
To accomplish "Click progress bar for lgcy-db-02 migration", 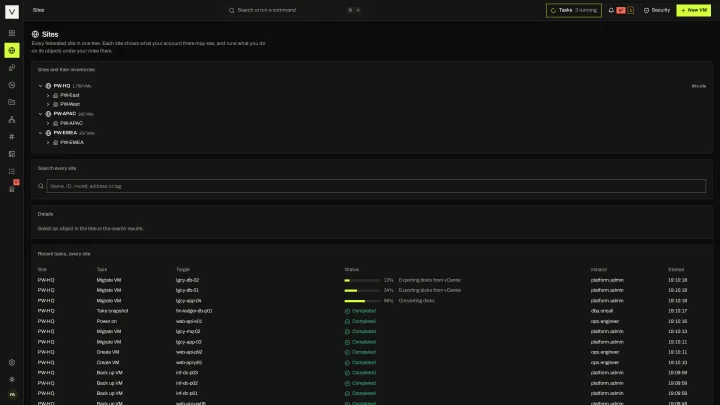I will (362, 280).
